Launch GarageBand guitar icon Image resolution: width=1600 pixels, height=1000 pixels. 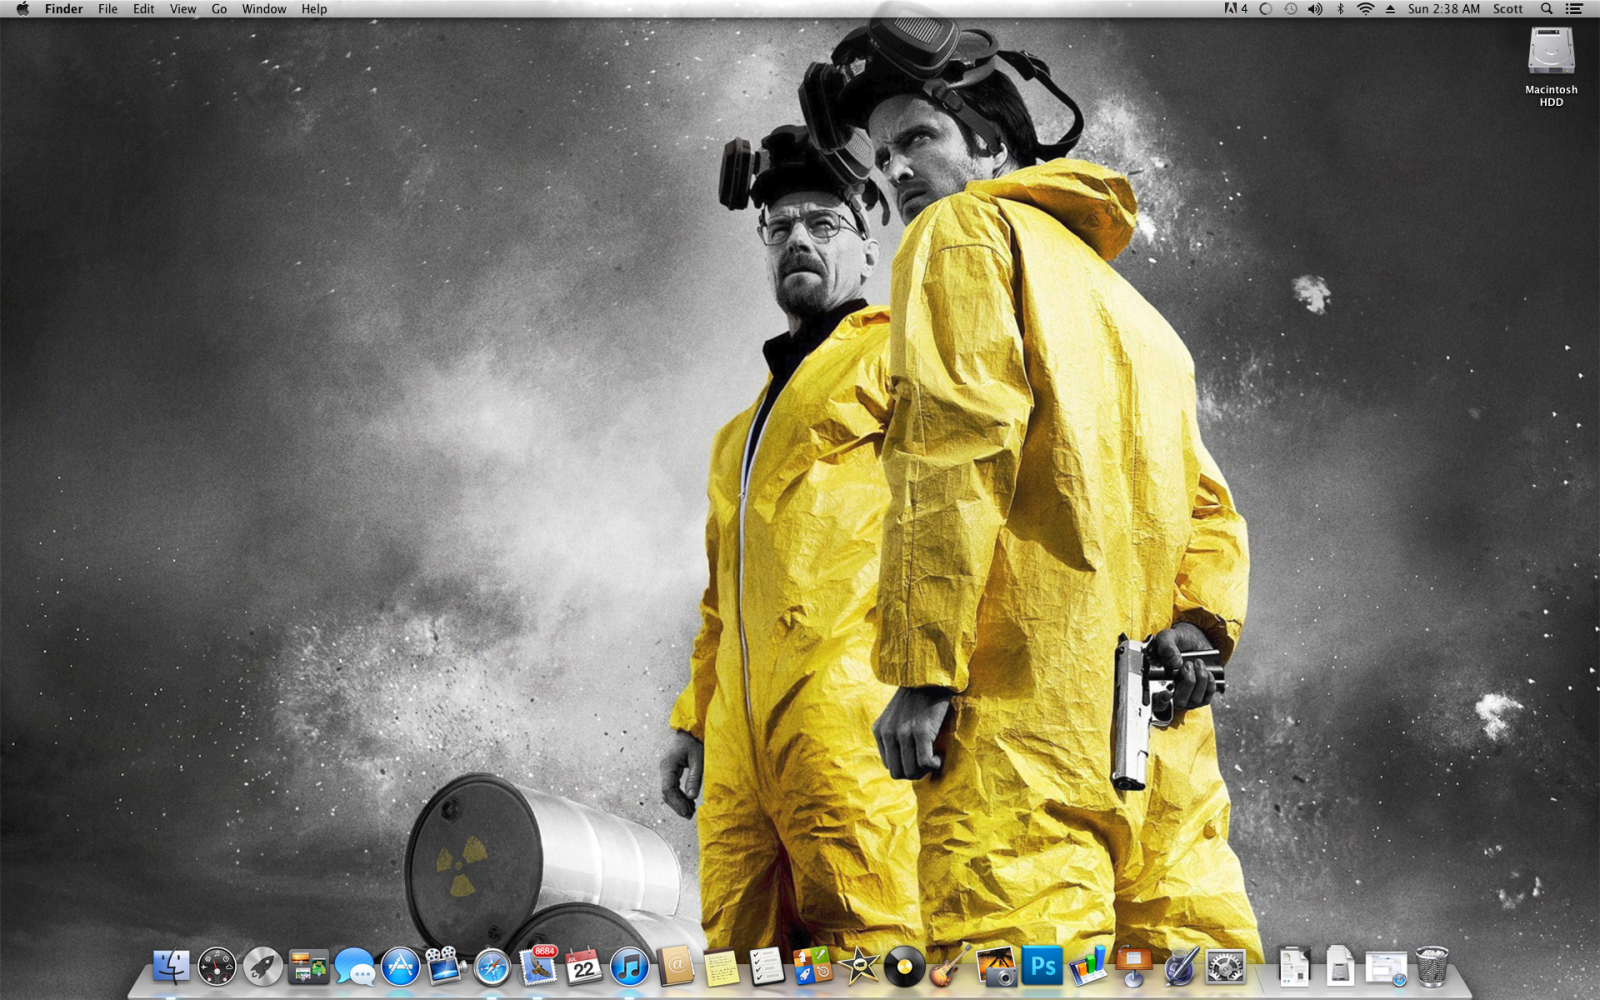(950, 967)
